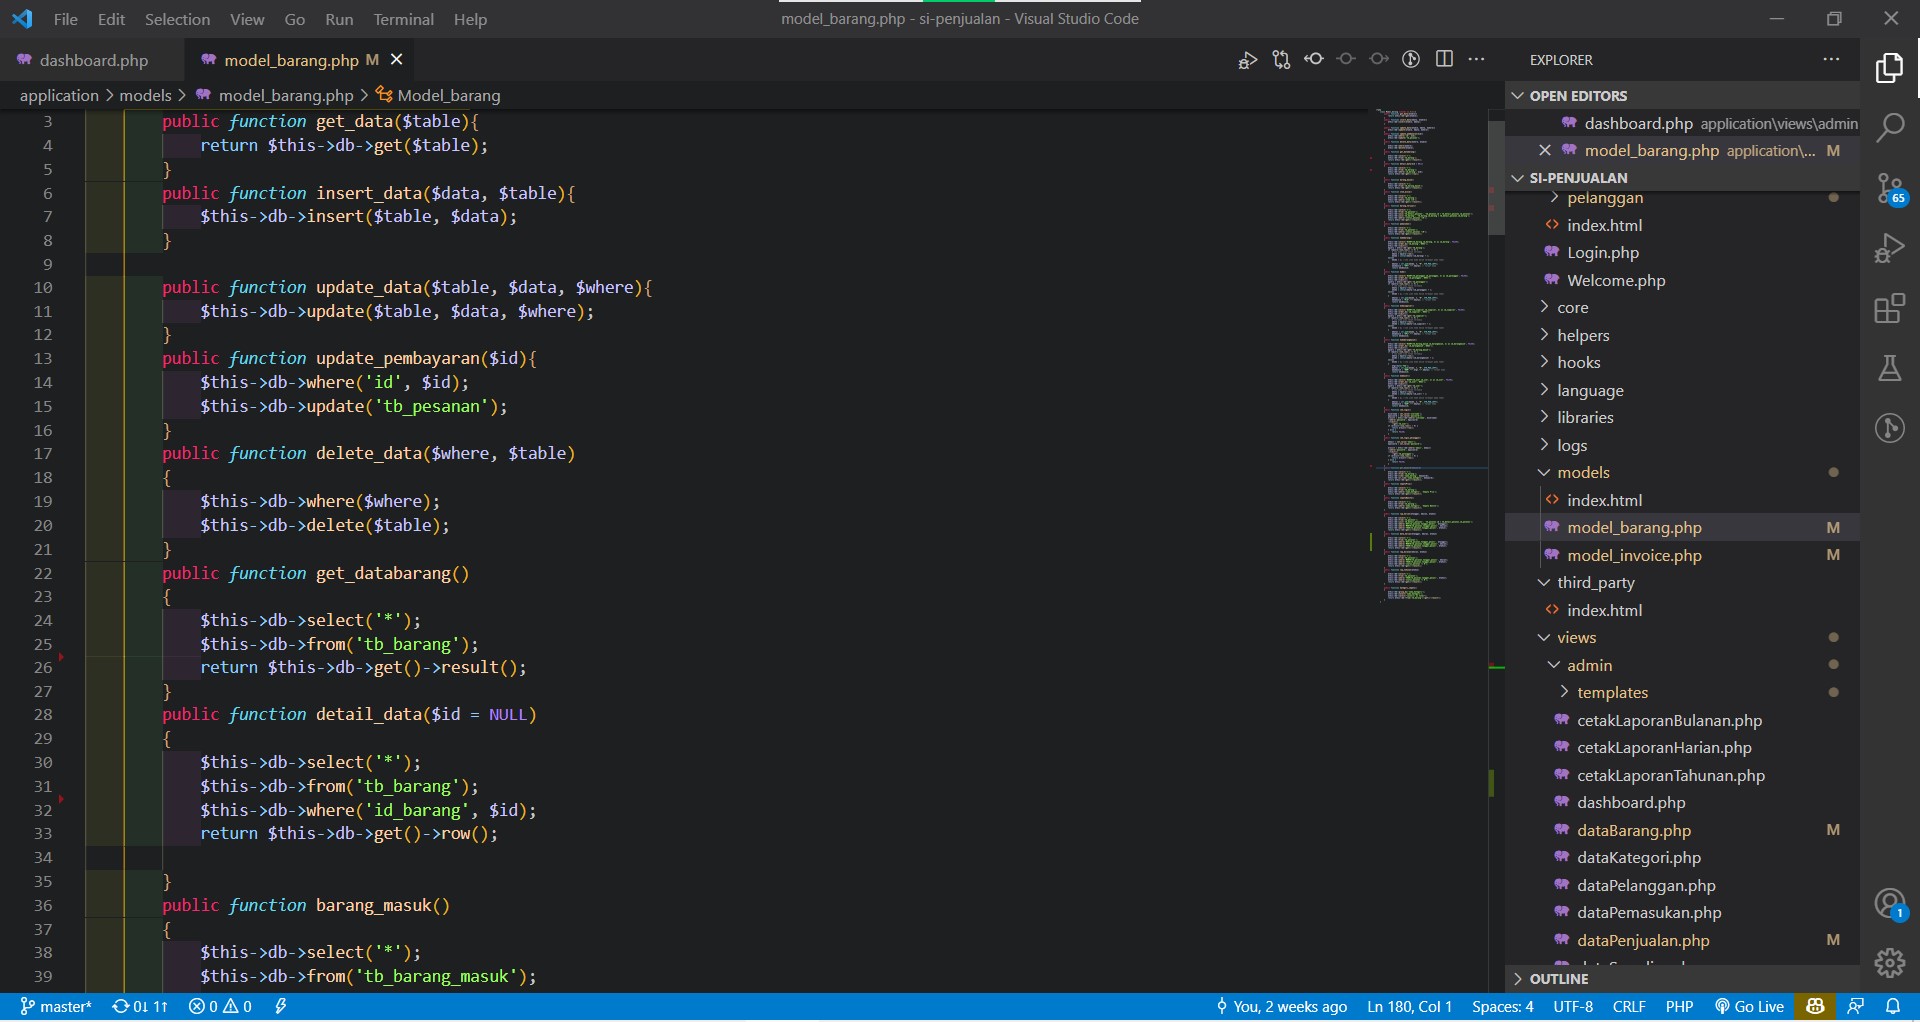1920x1022 pixels.
Task: Click the lightning bolt status bar icon
Action: pos(281,1007)
